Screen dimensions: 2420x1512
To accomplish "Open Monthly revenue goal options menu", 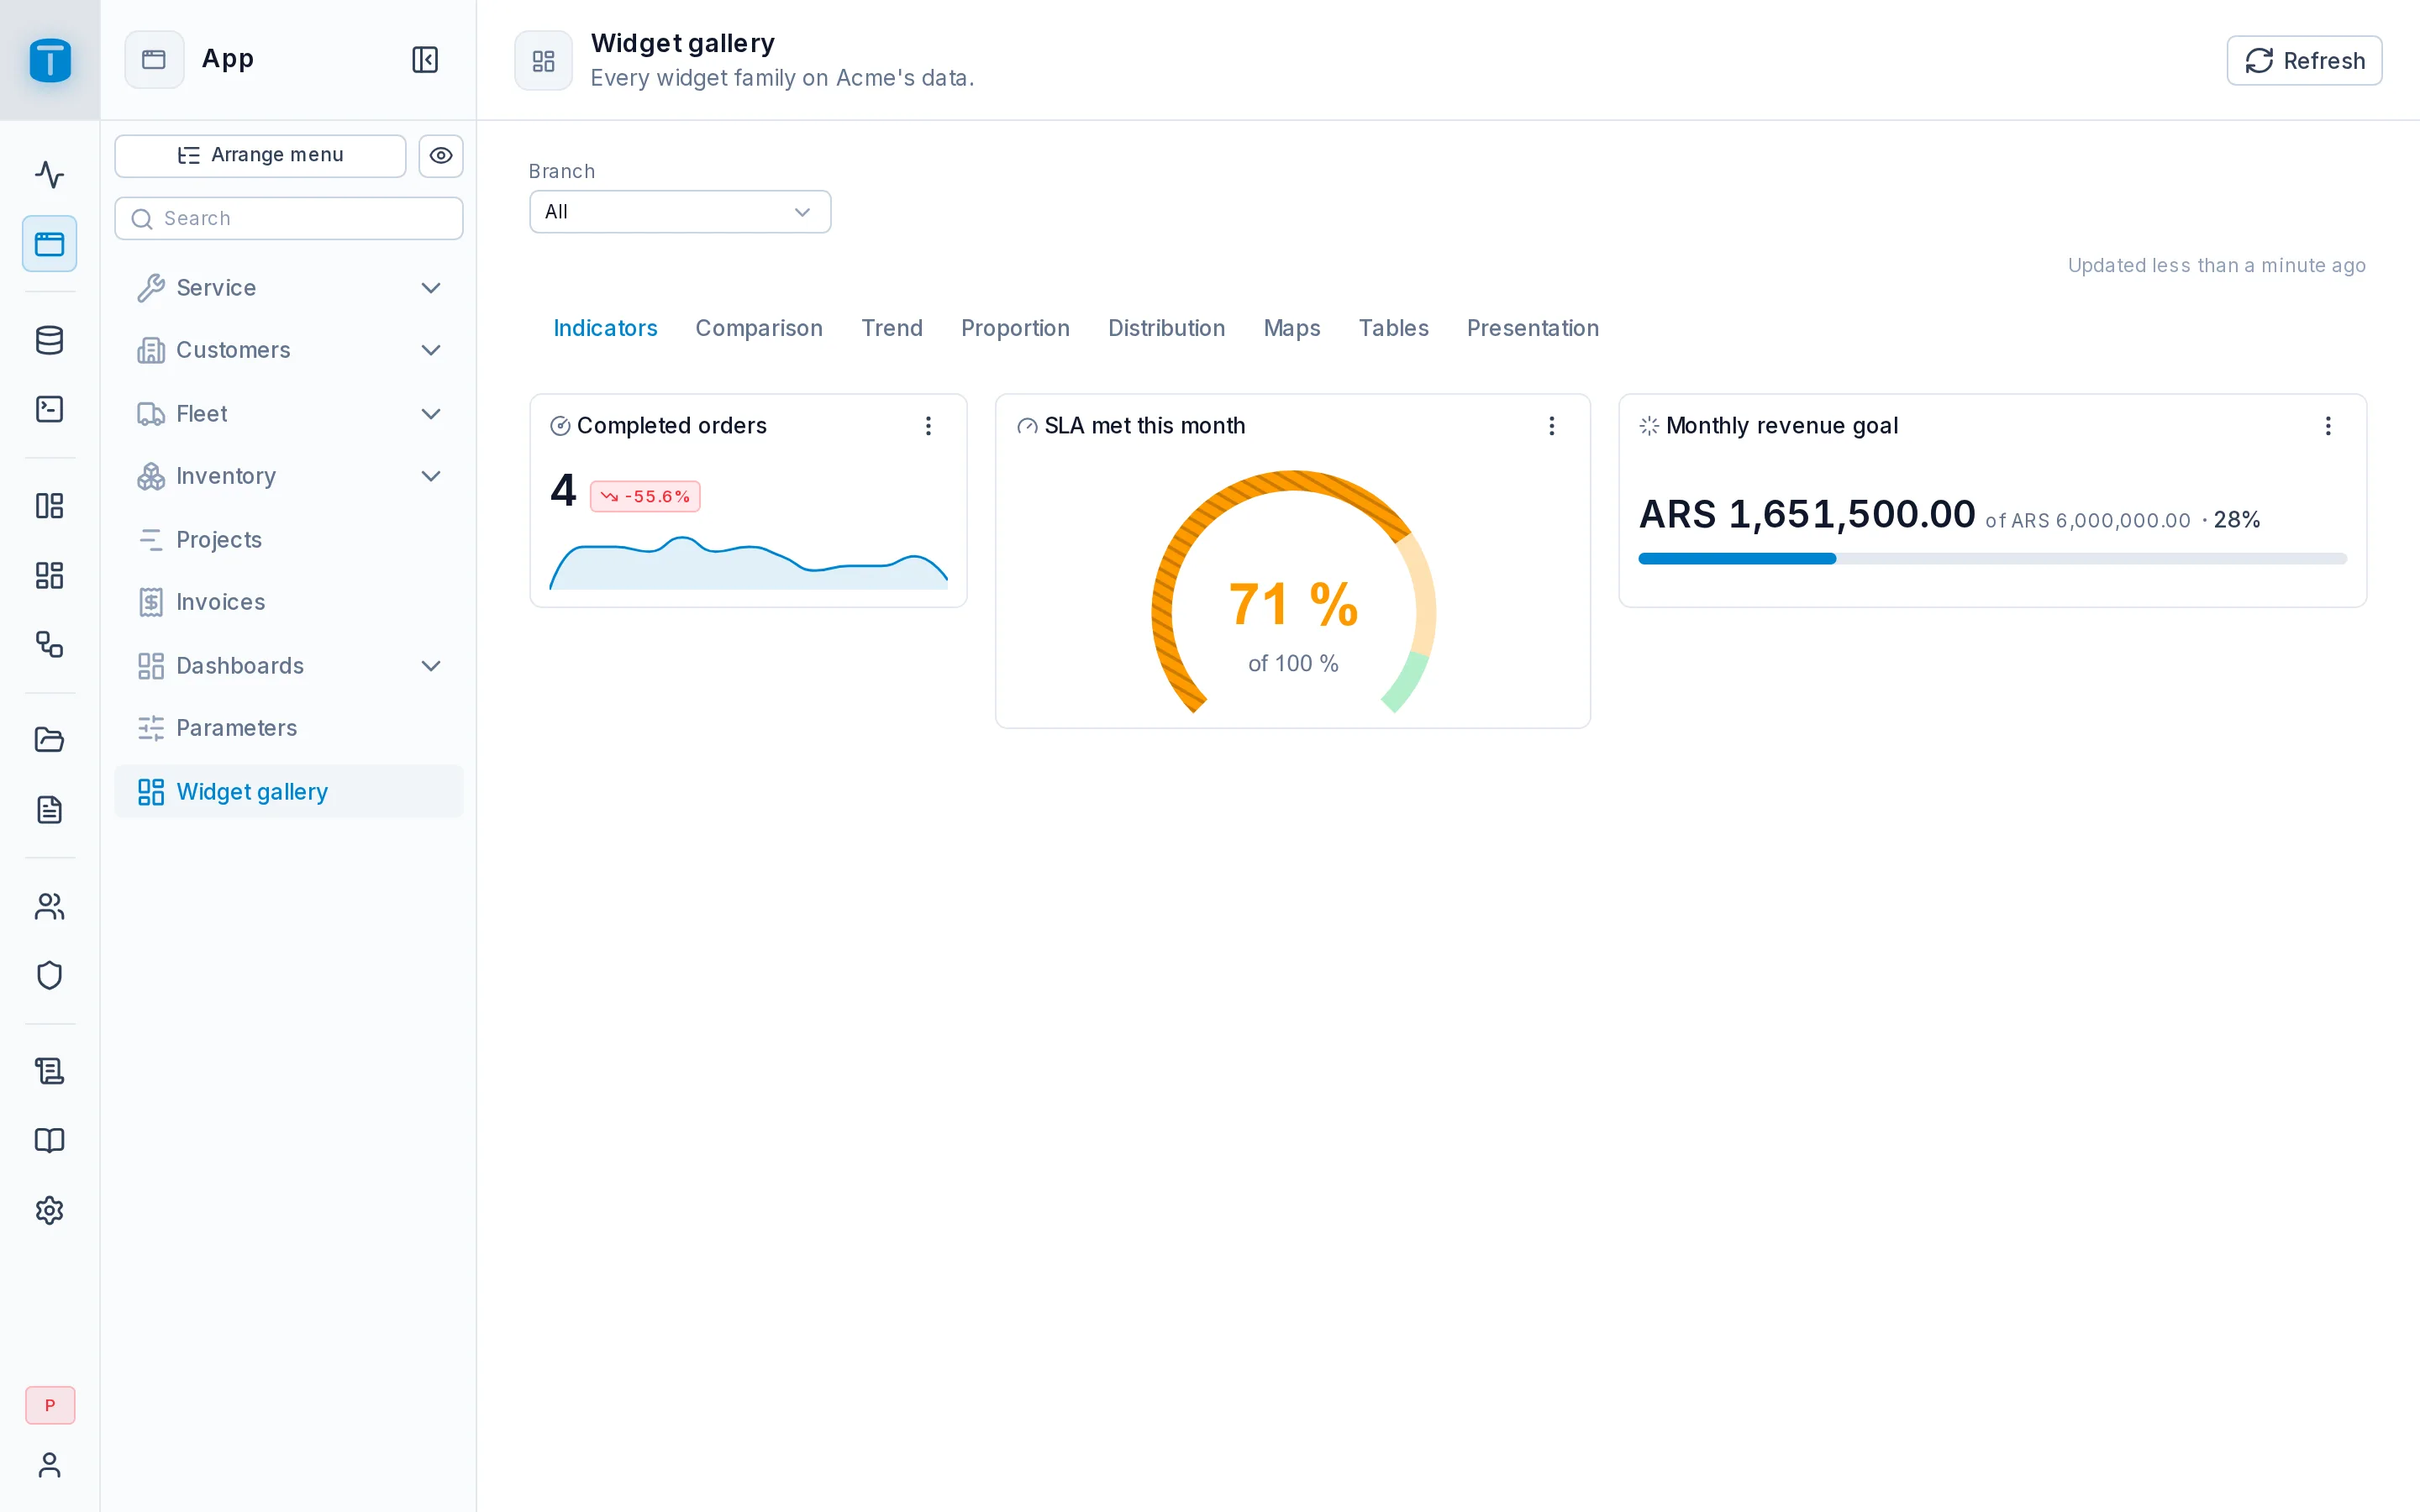I will point(2328,426).
